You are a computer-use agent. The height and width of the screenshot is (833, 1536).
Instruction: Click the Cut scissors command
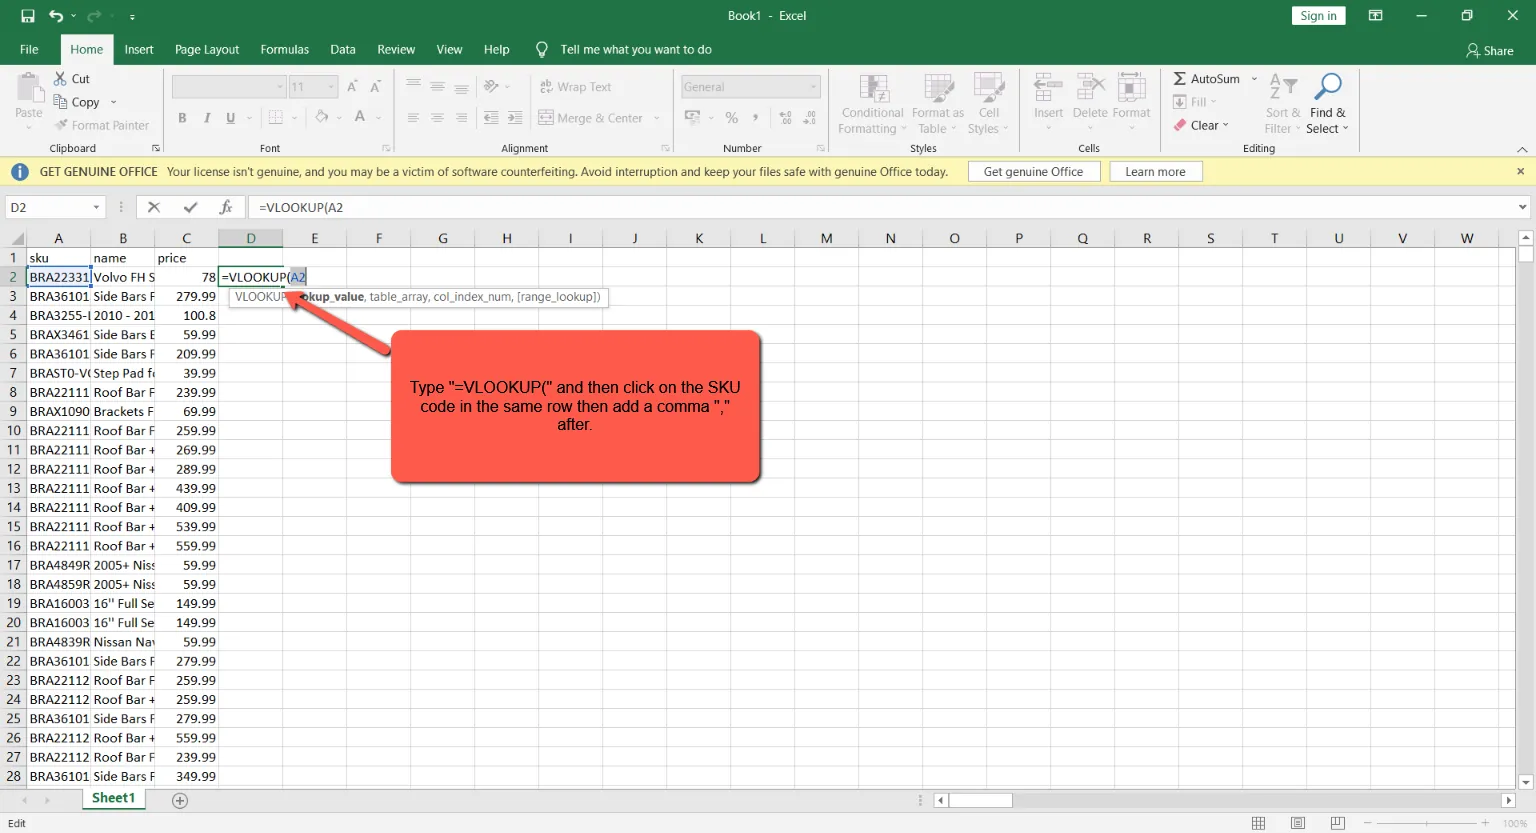(x=72, y=79)
